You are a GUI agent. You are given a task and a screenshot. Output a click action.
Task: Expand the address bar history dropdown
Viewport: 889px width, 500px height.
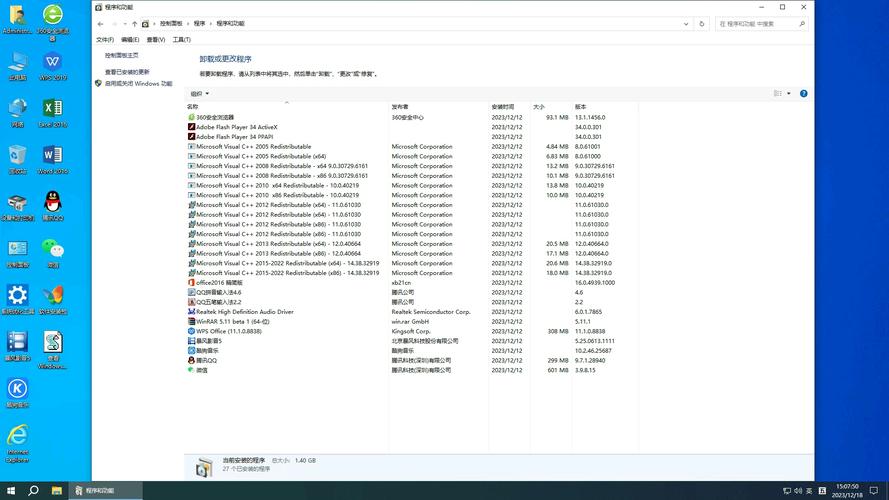coord(686,24)
